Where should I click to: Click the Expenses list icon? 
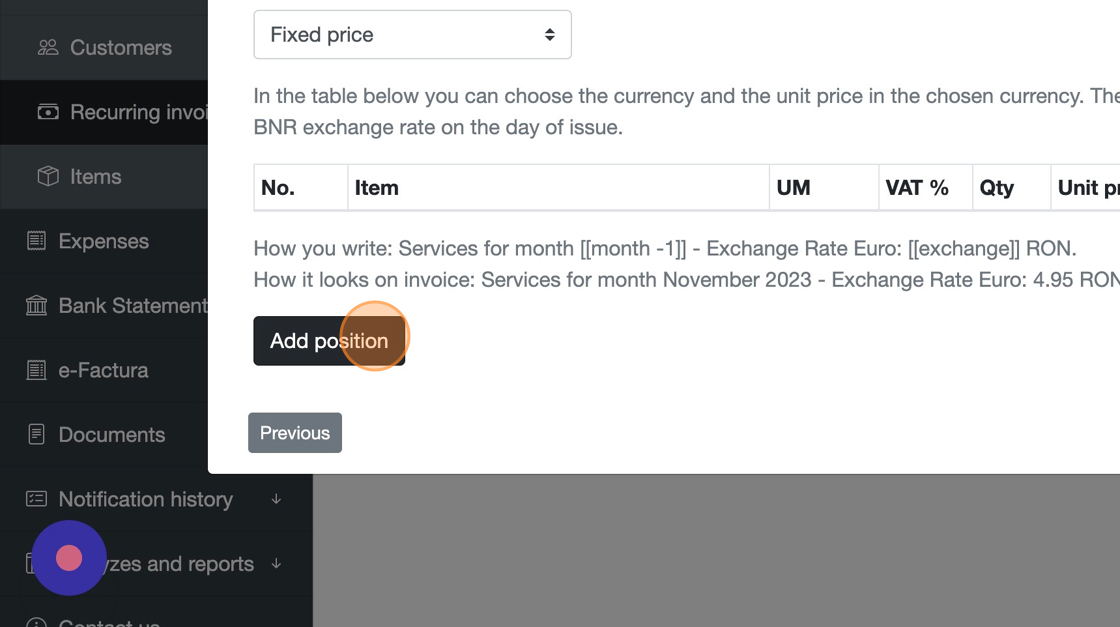click(36, 241)
